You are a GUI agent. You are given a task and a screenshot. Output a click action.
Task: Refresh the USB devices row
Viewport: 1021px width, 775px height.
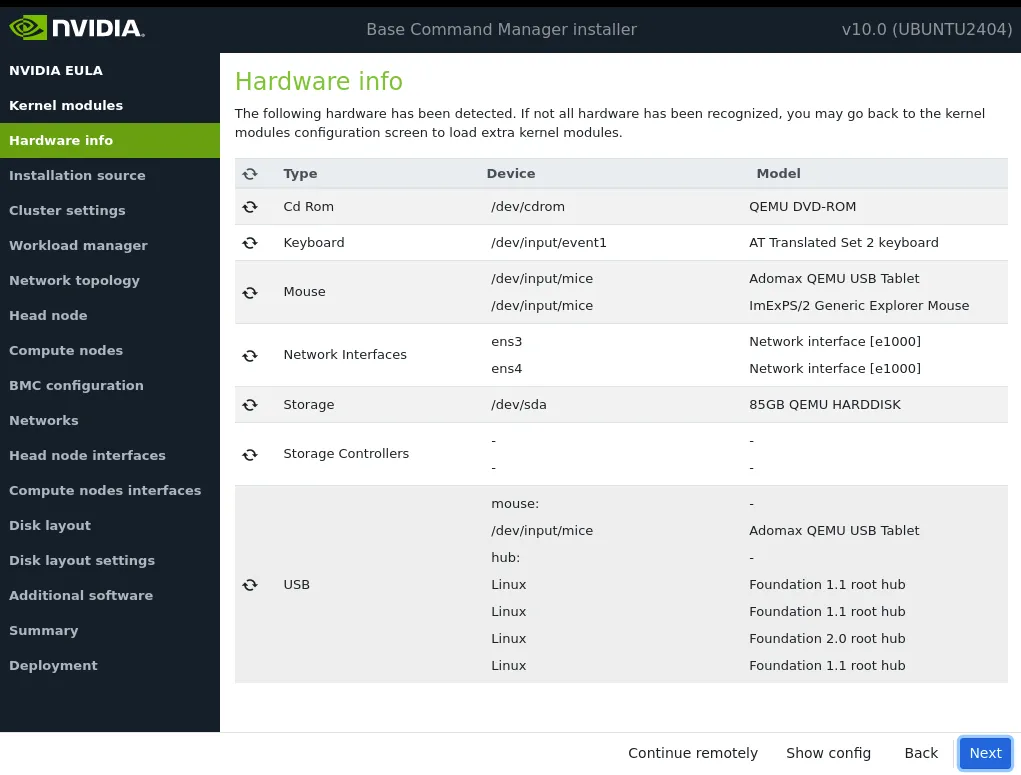[250, 585]
